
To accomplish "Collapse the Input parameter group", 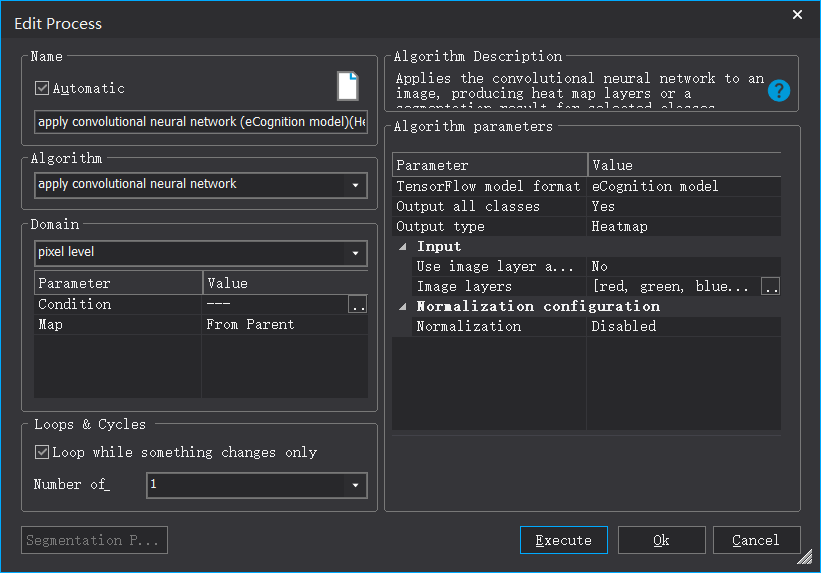I will (x=403, y=247).
